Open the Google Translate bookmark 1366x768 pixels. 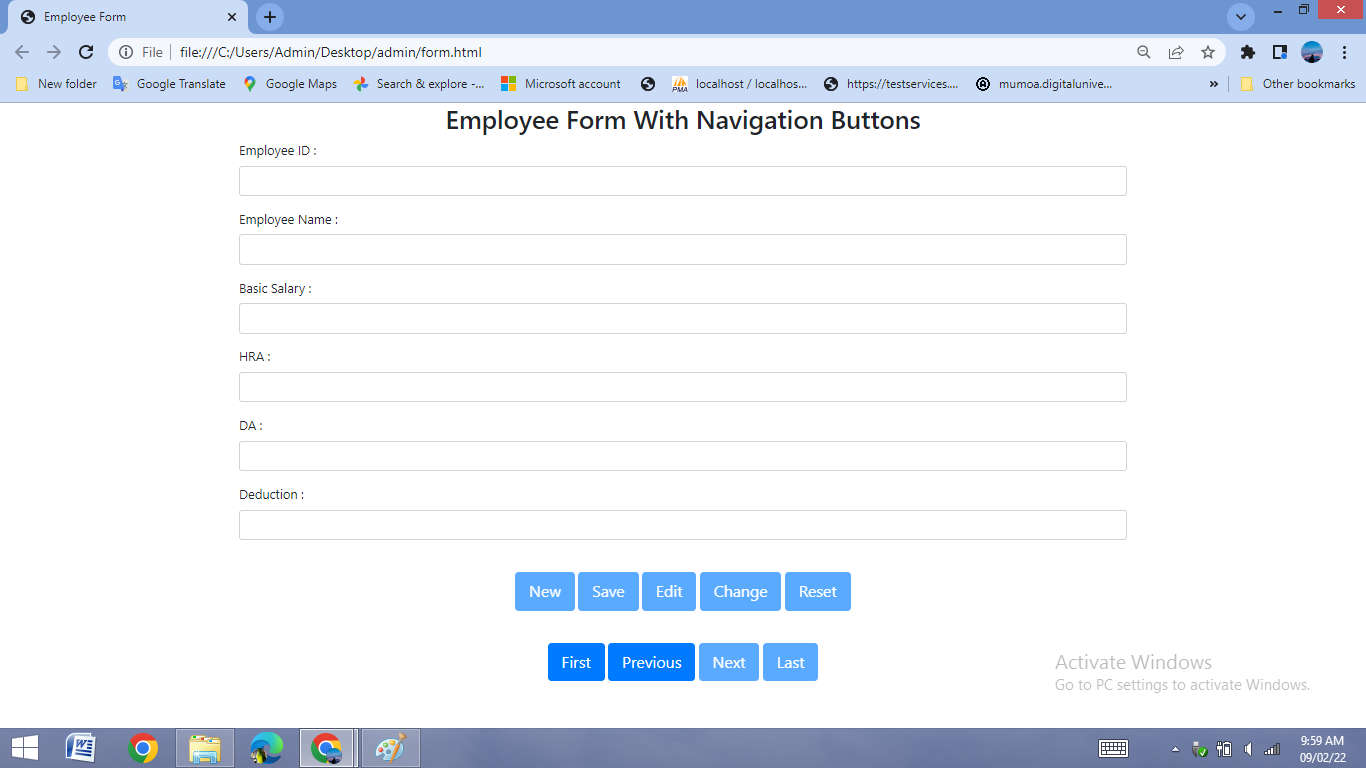pyautogui.click(x=168, y=84)
